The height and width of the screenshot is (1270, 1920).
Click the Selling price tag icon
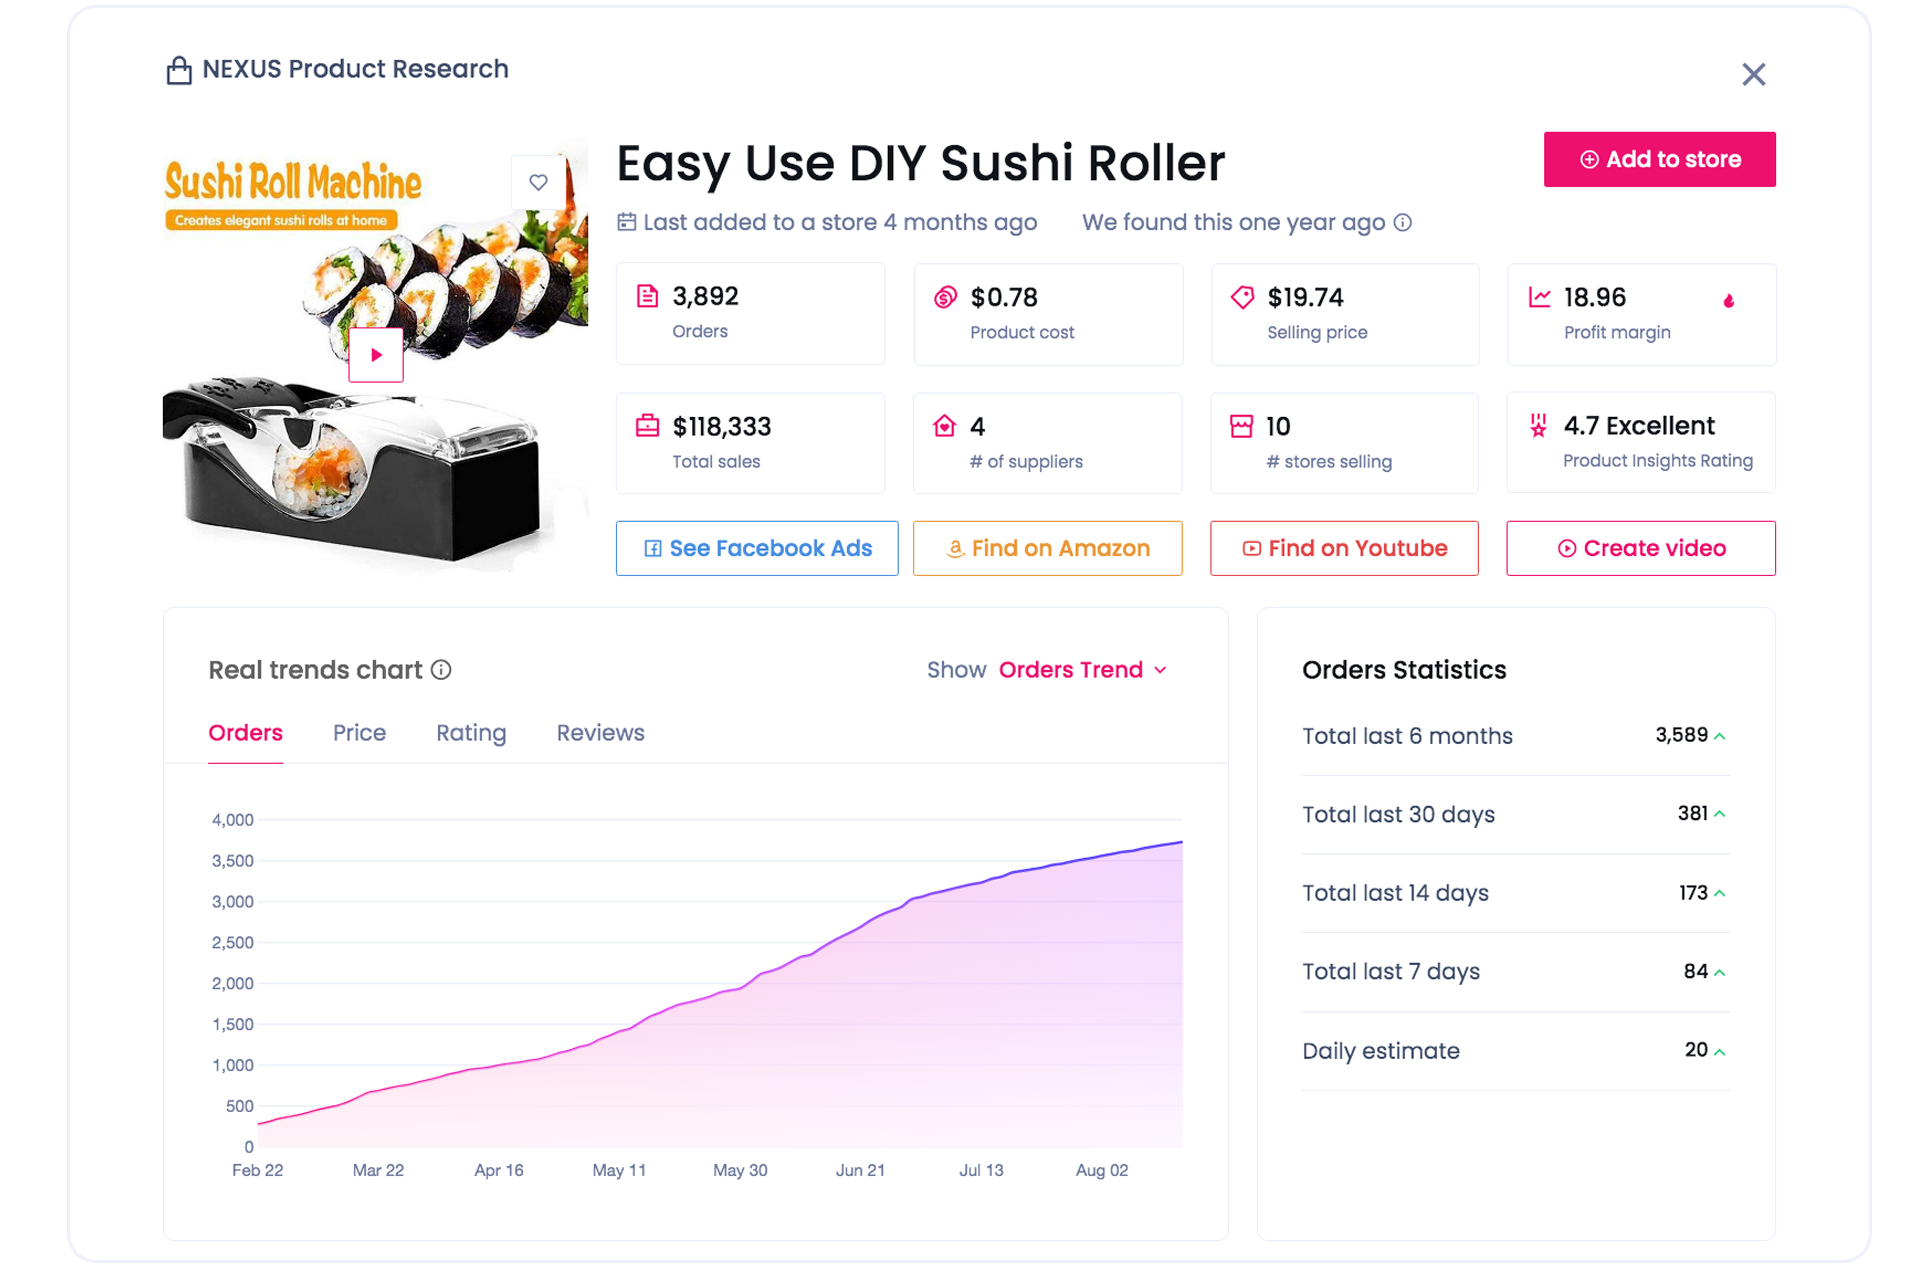click(x=1242, y=297)
